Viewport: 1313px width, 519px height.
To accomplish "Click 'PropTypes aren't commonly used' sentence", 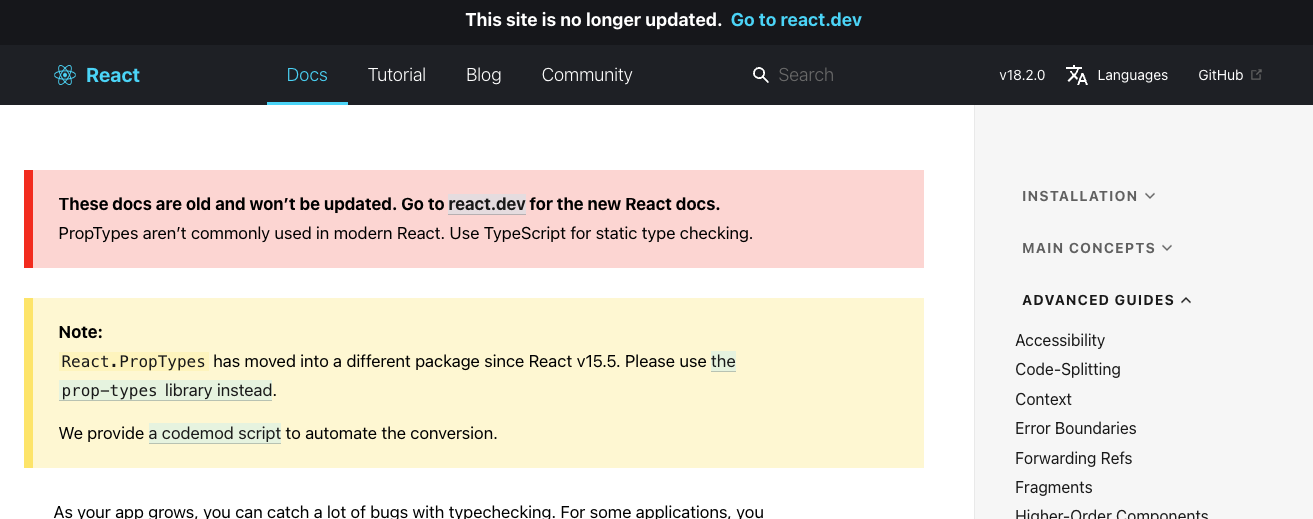I will (x=405, y=234).
